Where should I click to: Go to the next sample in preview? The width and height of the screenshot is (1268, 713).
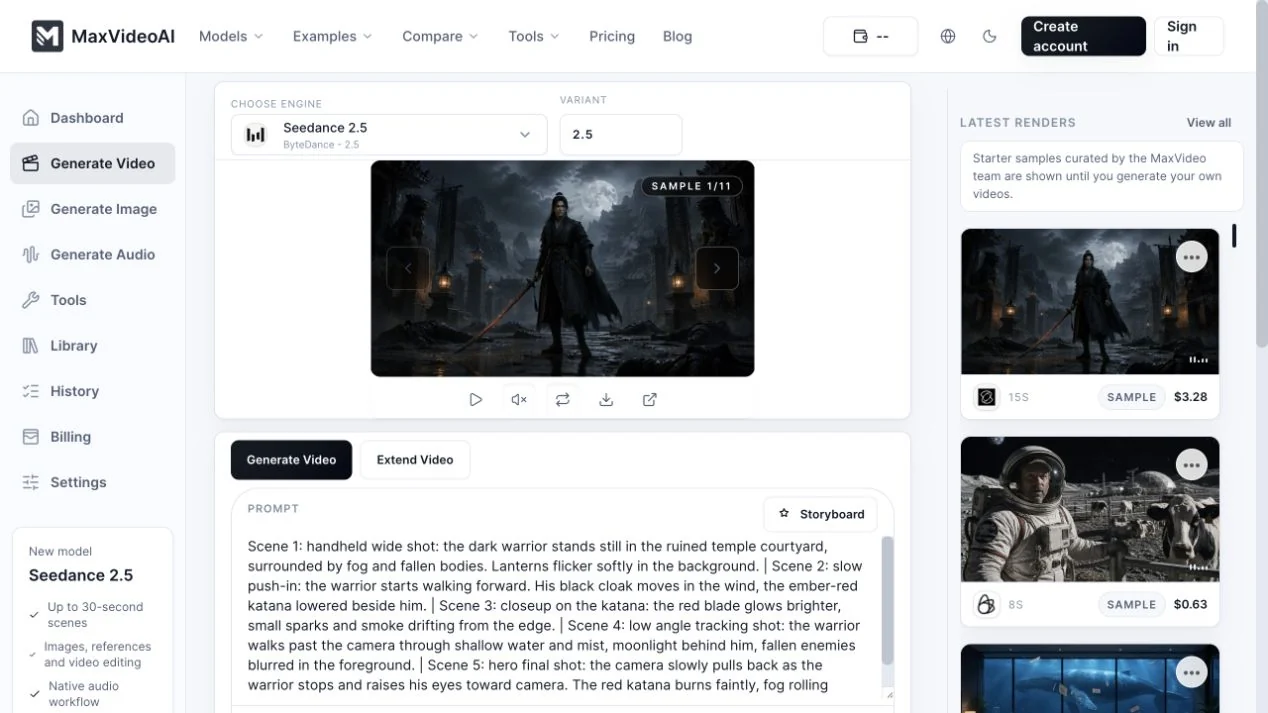[x=717, y=268]
